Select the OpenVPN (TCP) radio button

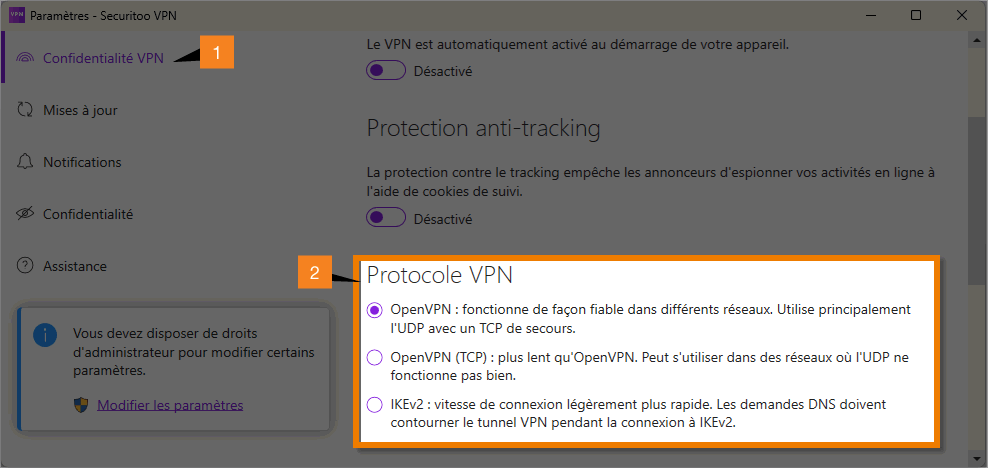pyautogui.click(x=374, y=357)
